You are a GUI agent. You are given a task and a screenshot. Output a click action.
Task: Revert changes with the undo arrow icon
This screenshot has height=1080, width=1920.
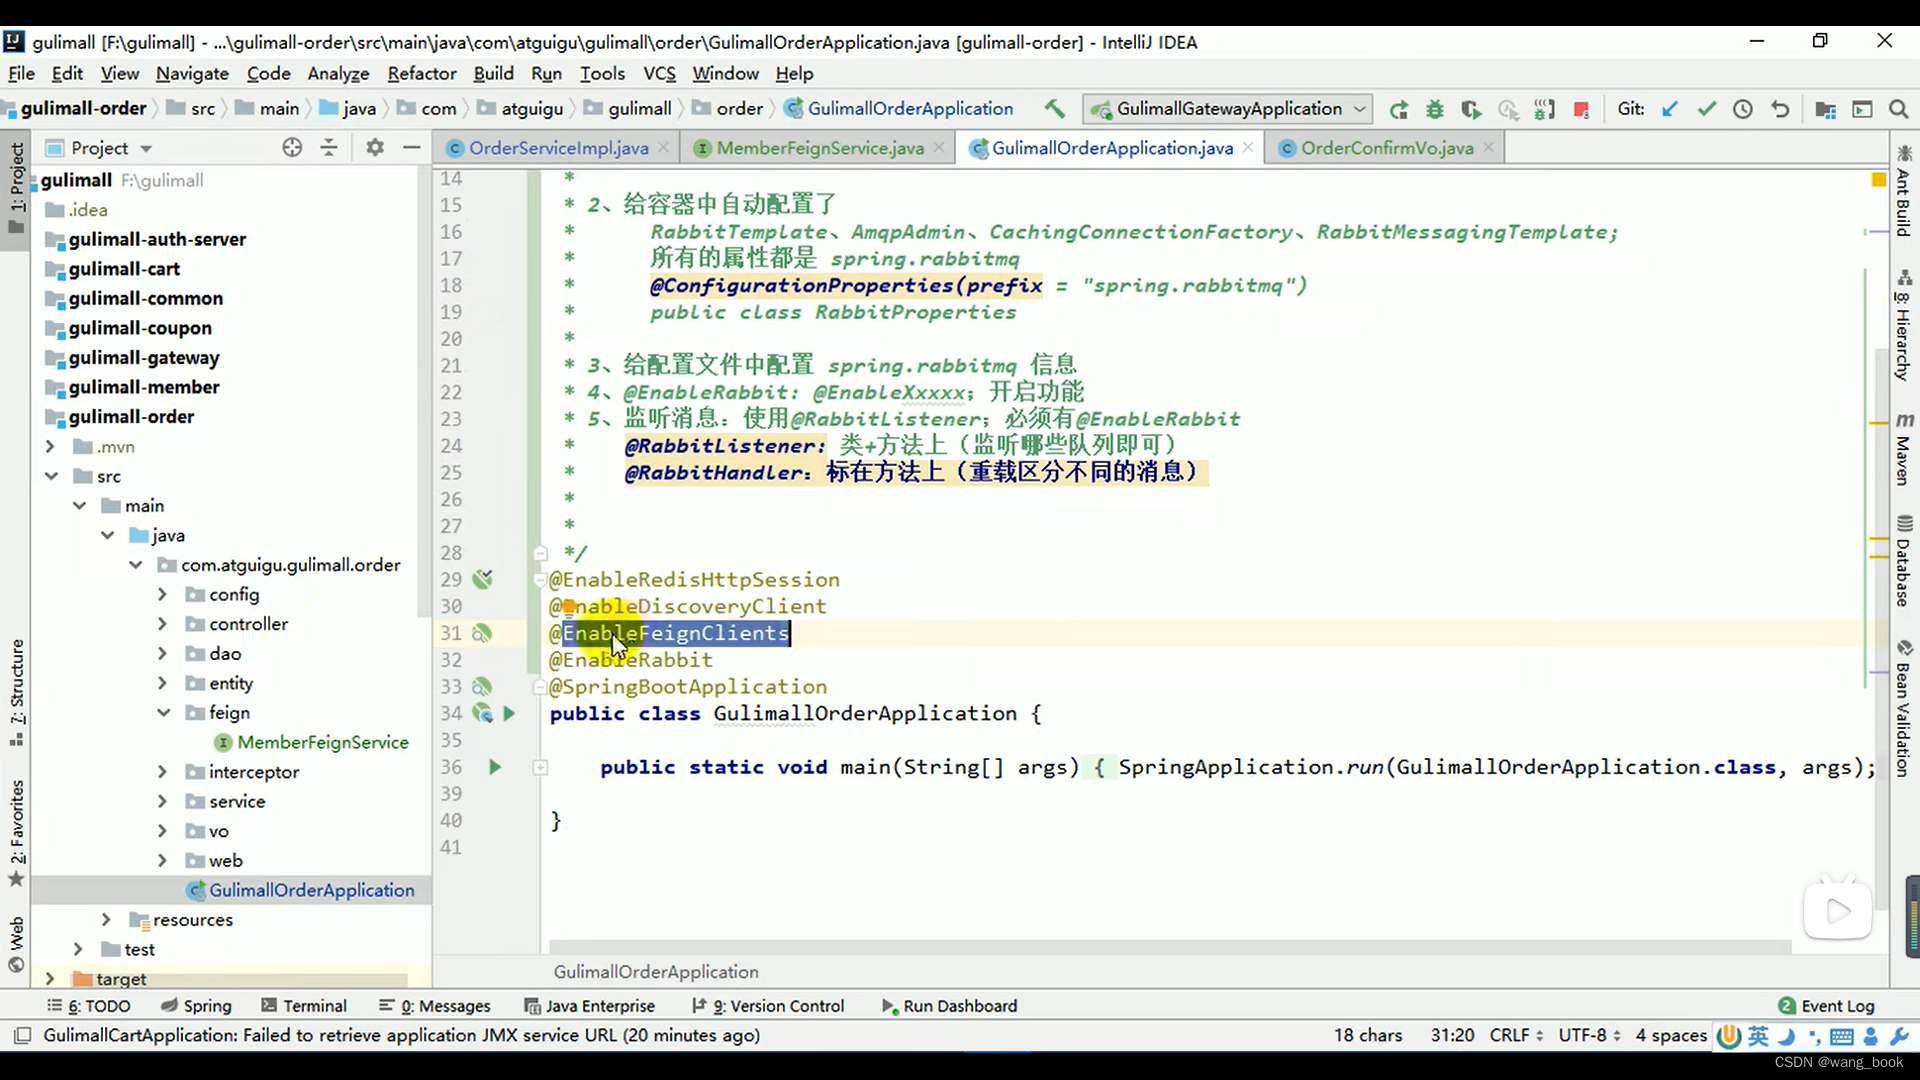tap(1780, 109)
